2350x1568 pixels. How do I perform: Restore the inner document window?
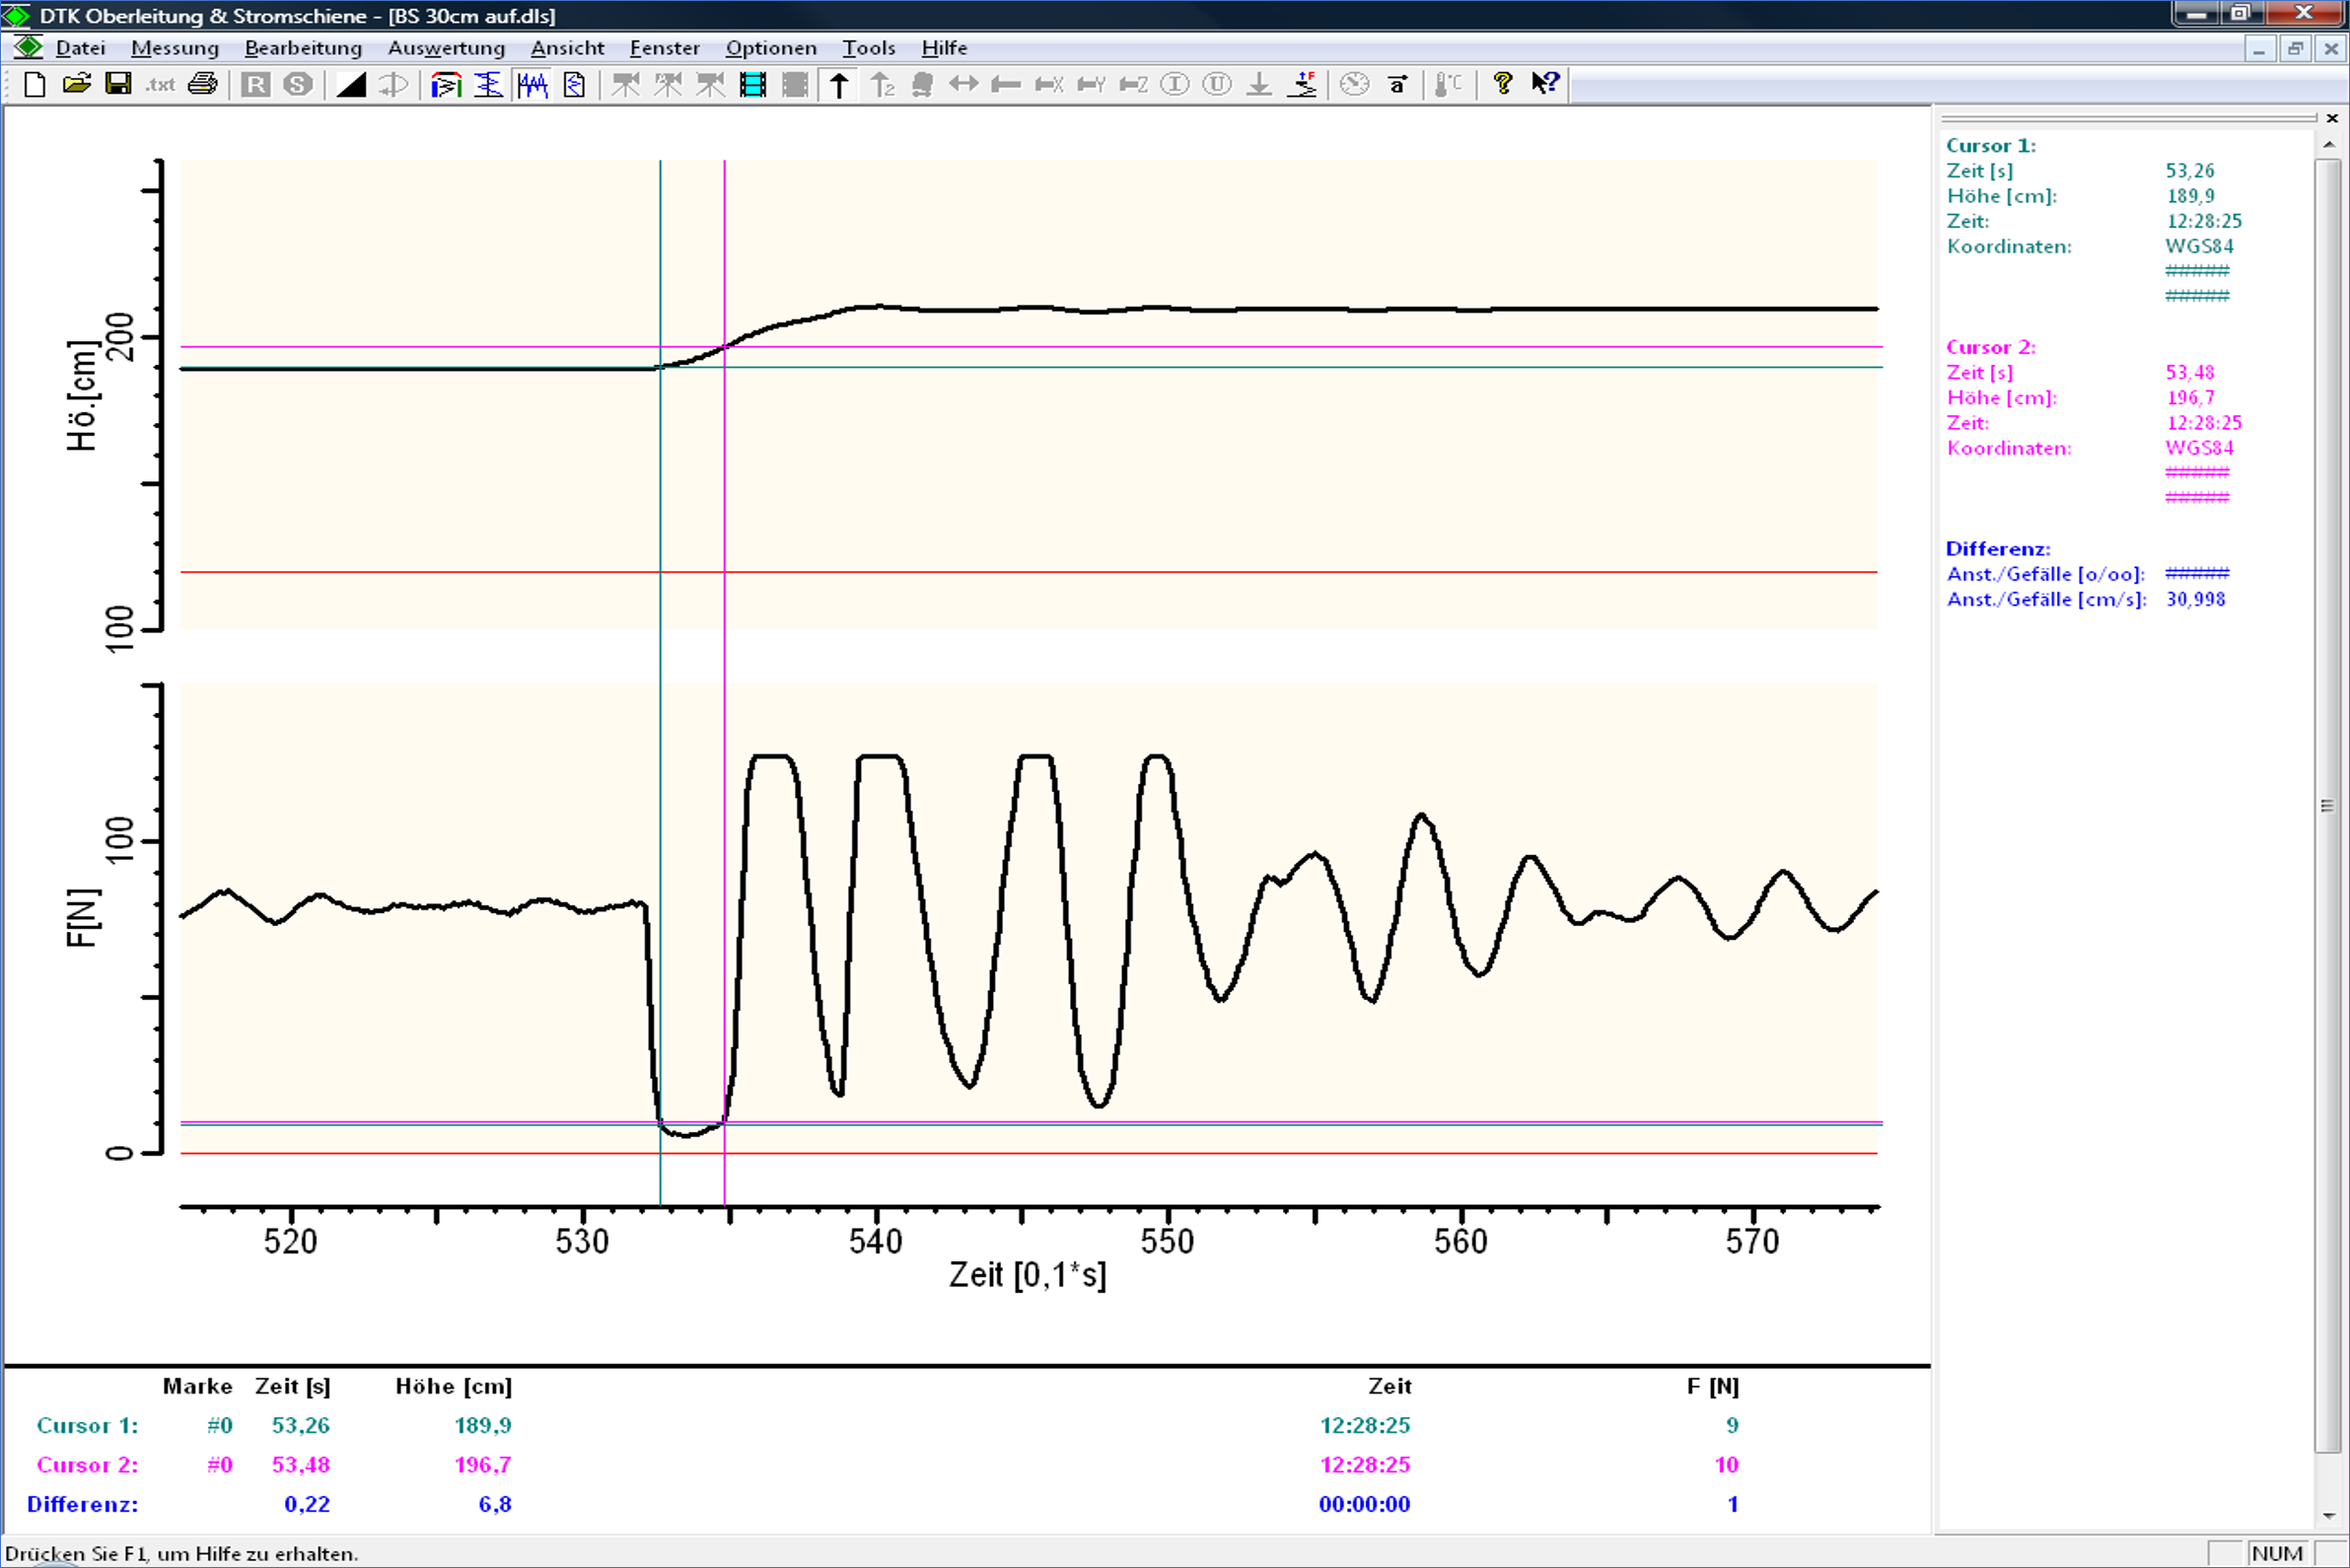click(x=2295, y=48)
